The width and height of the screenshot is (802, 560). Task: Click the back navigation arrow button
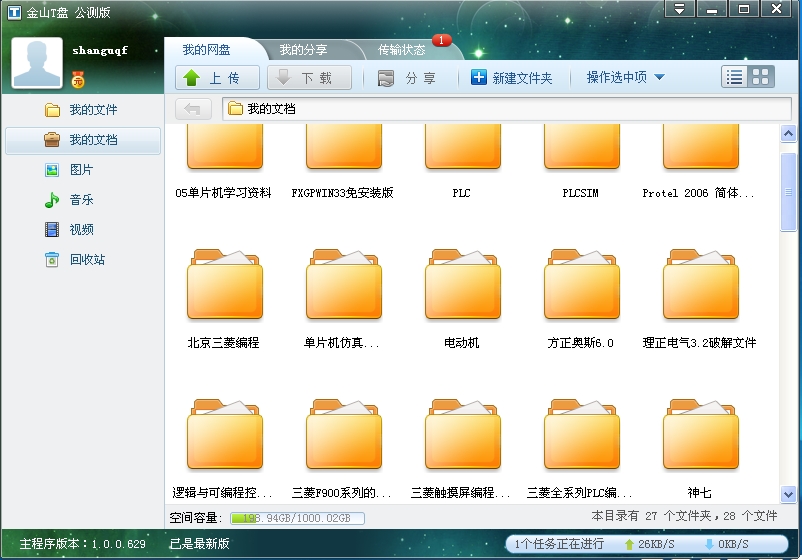click(192, 109)
